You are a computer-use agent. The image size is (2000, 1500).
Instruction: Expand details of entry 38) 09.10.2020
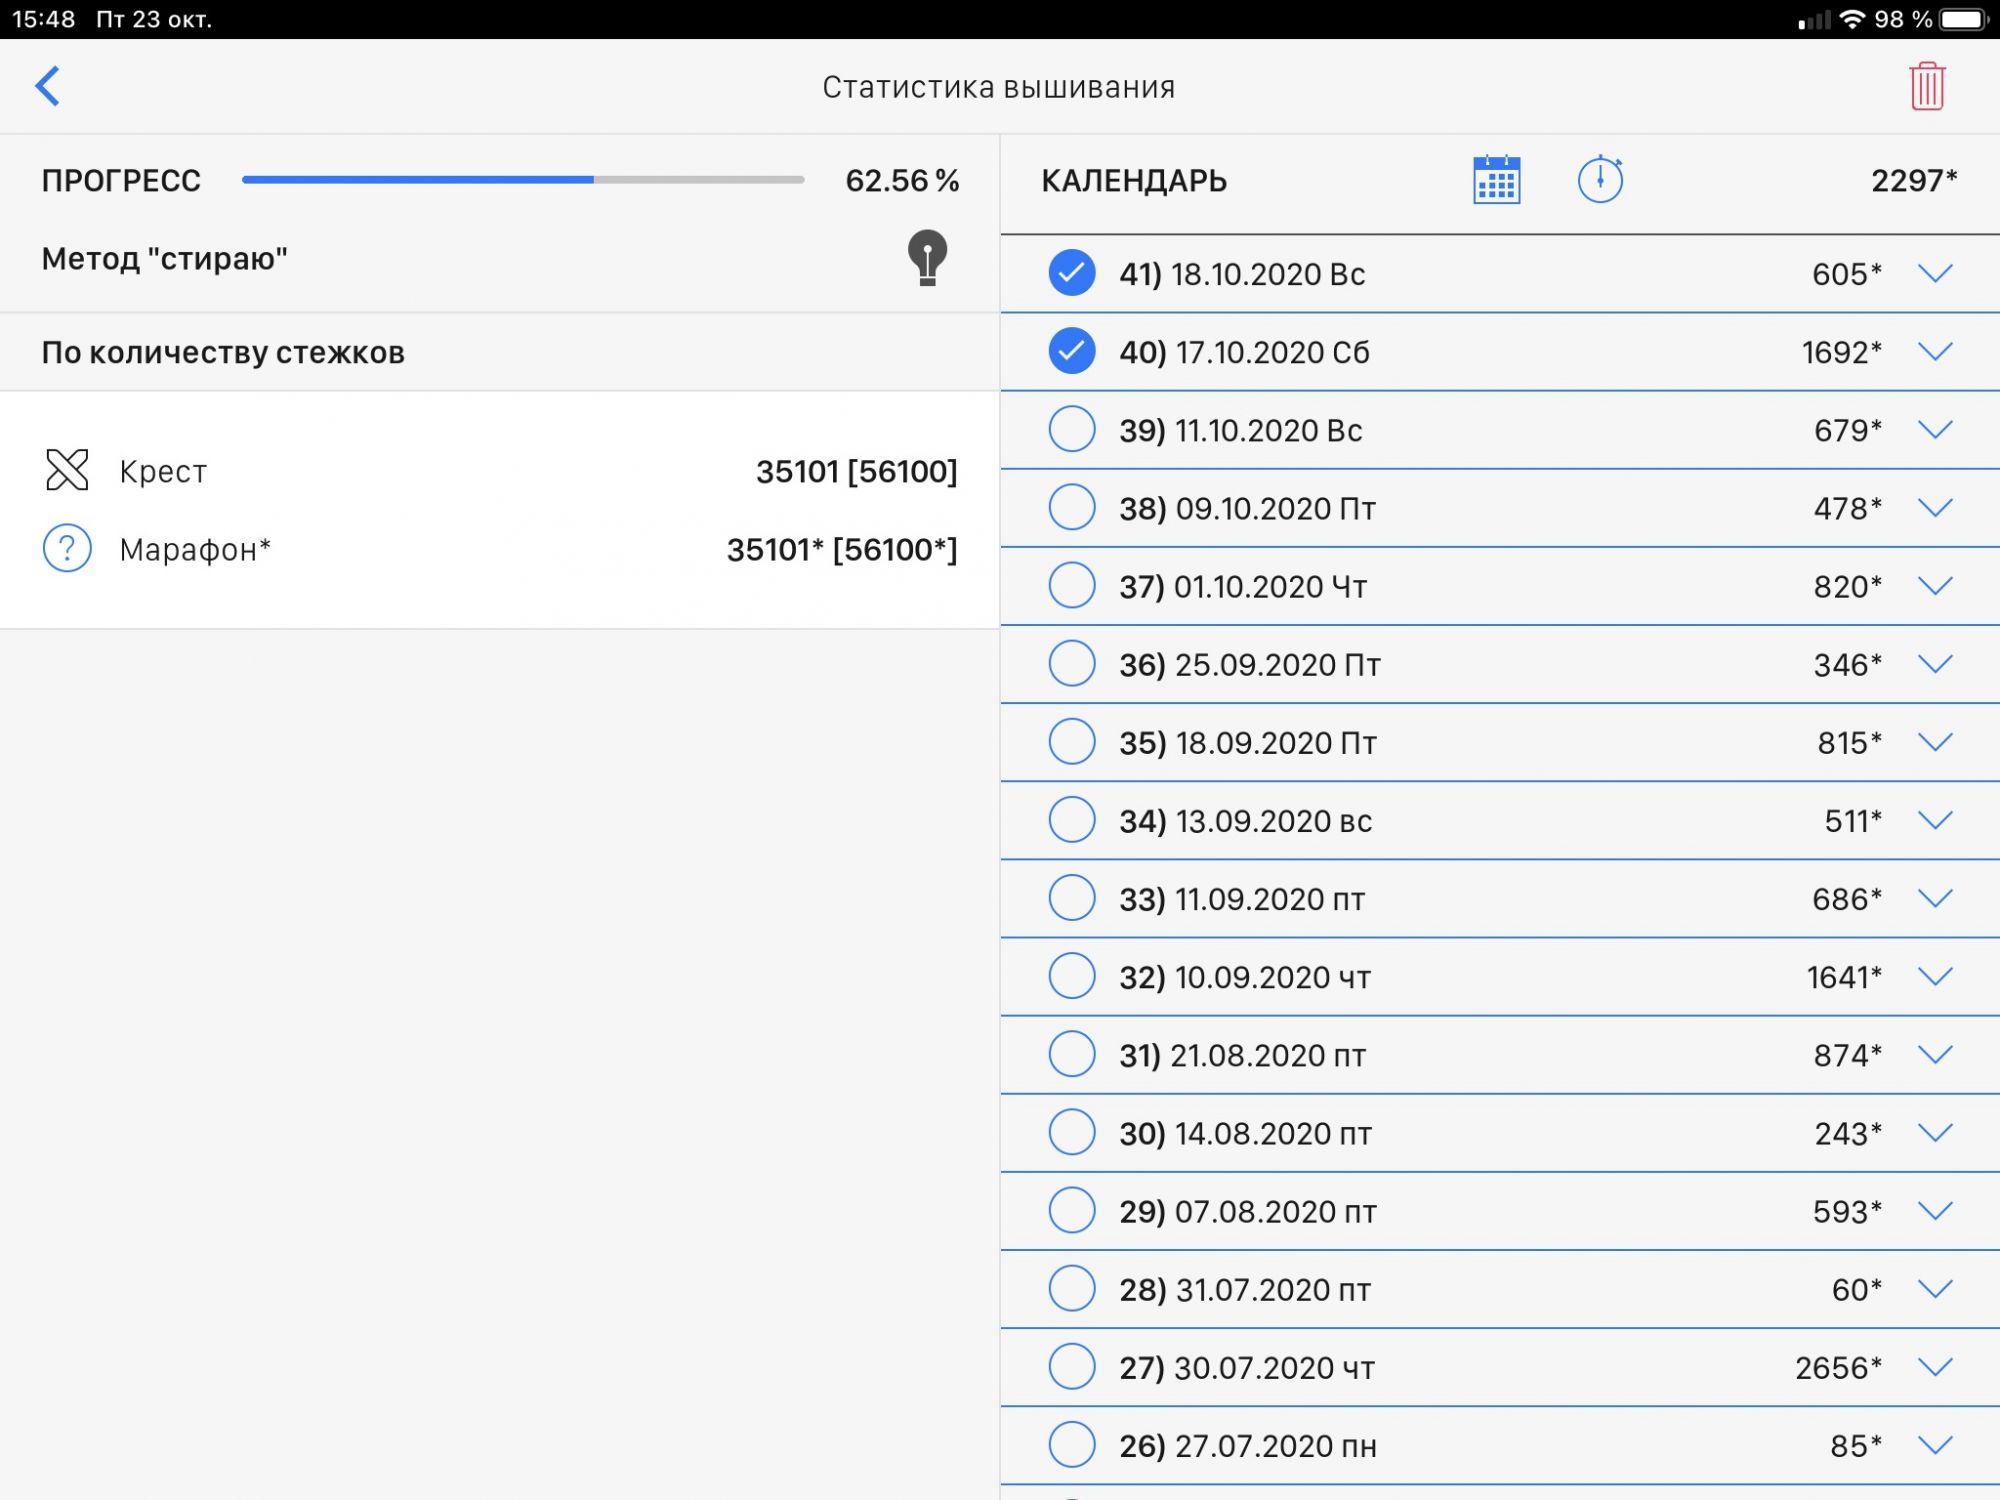[1936, 508]
